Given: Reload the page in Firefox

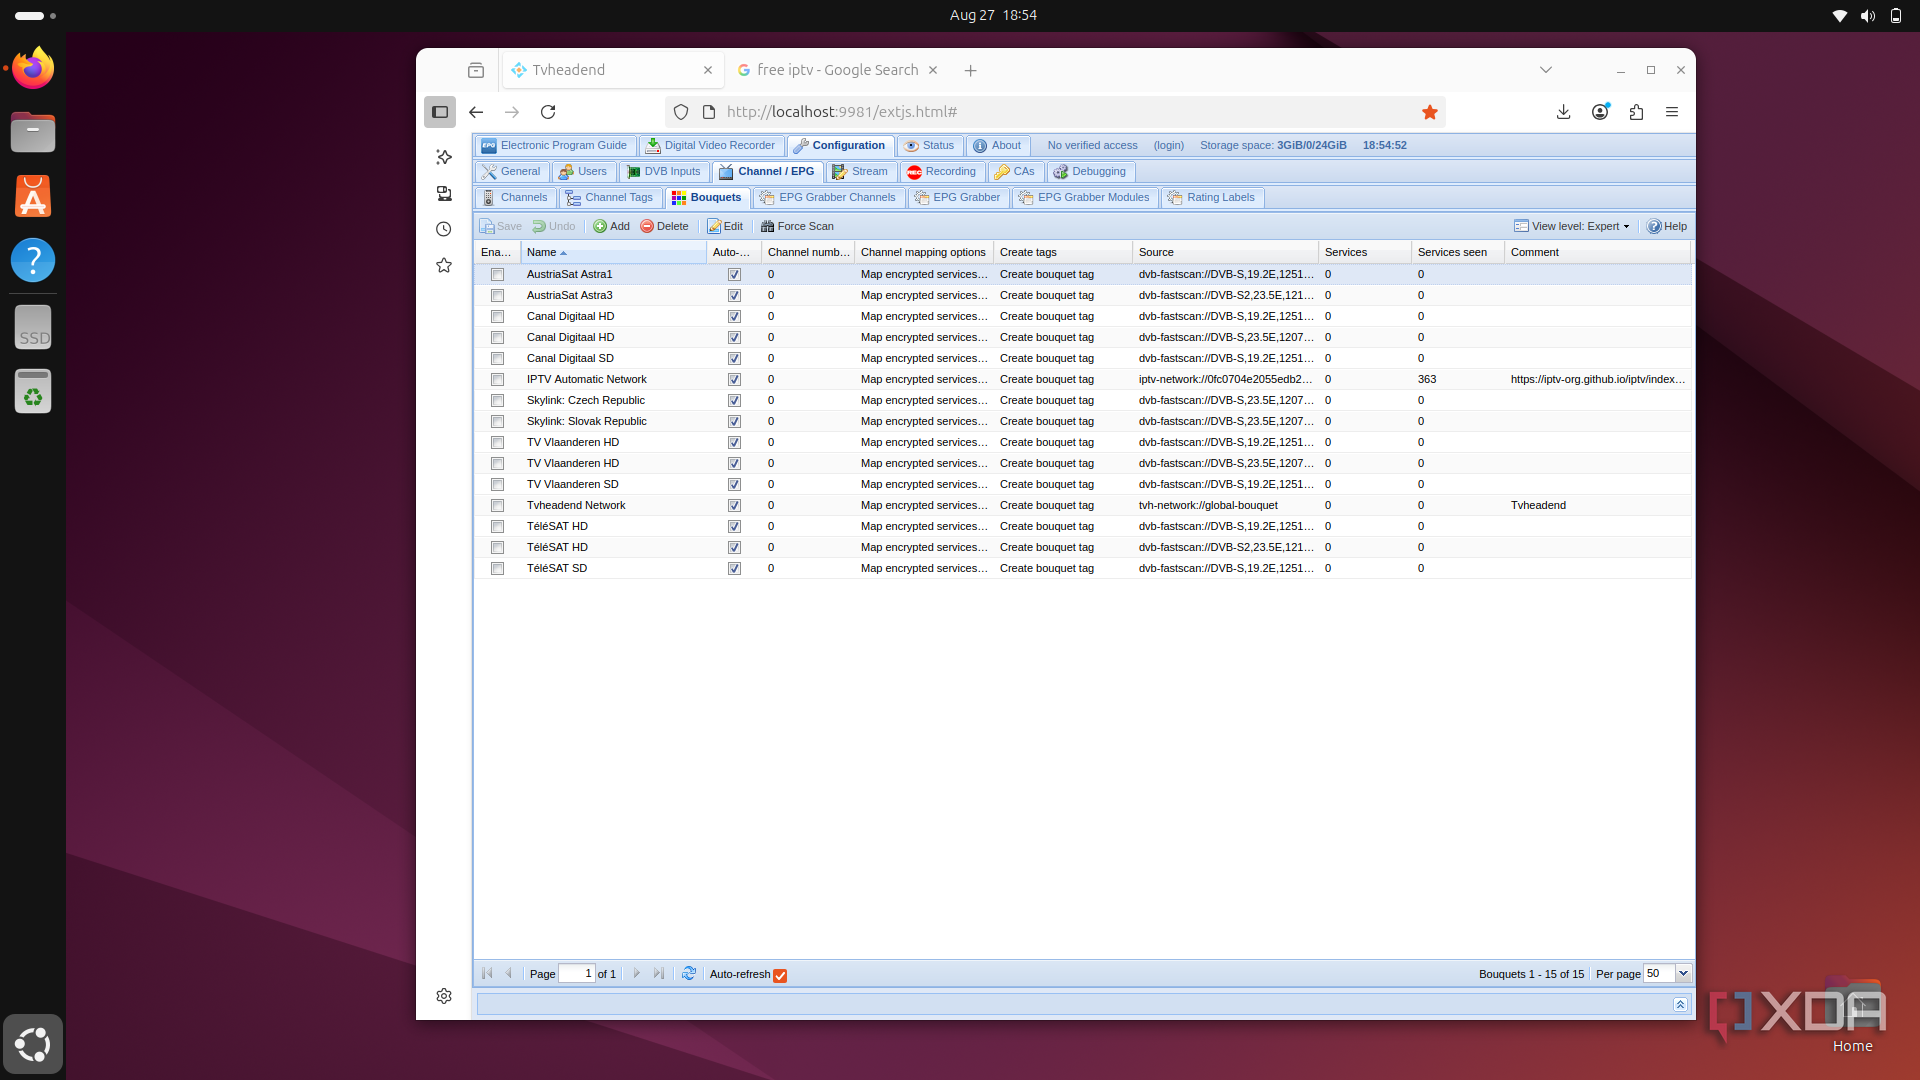Looking at the screenshot, I should [548, 112].
